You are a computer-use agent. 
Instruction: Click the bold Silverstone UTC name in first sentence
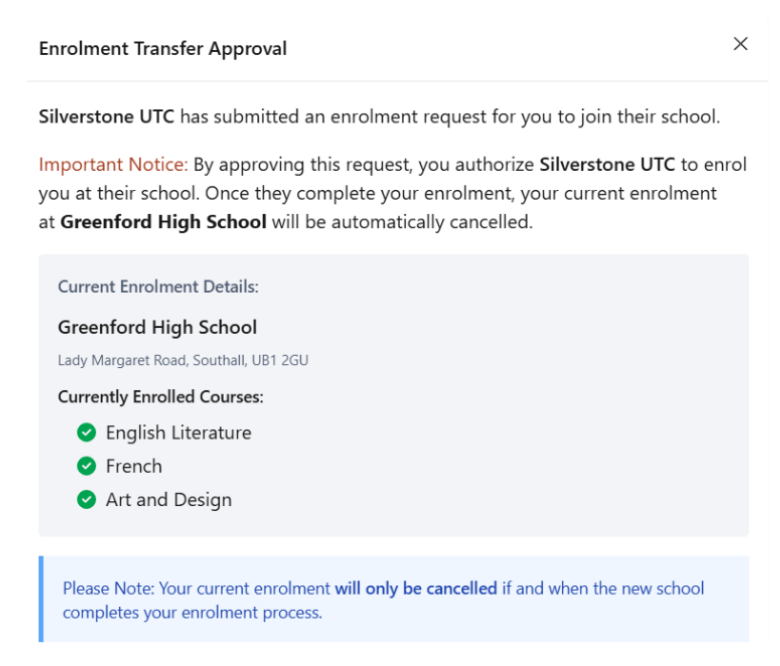tap(106, 117)
